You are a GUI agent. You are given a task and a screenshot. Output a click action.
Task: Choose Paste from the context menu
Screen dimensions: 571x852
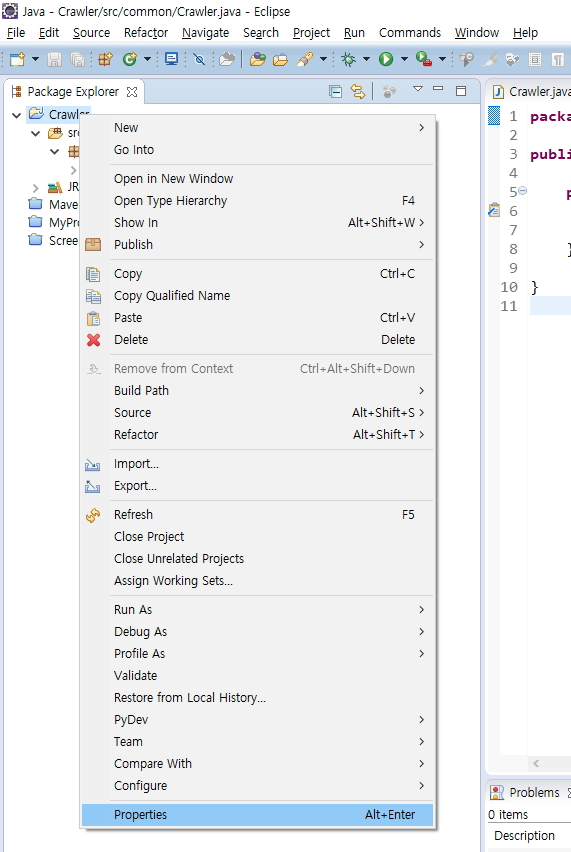[258, 318]
